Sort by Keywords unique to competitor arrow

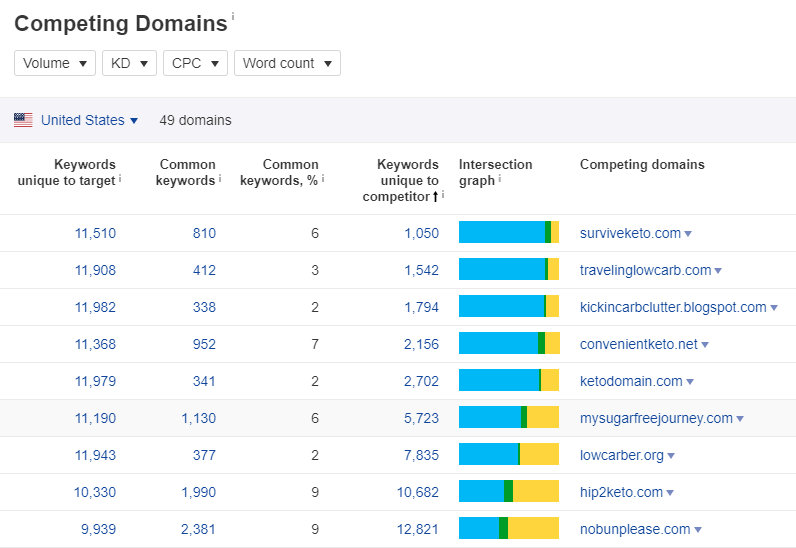(435, 197)
